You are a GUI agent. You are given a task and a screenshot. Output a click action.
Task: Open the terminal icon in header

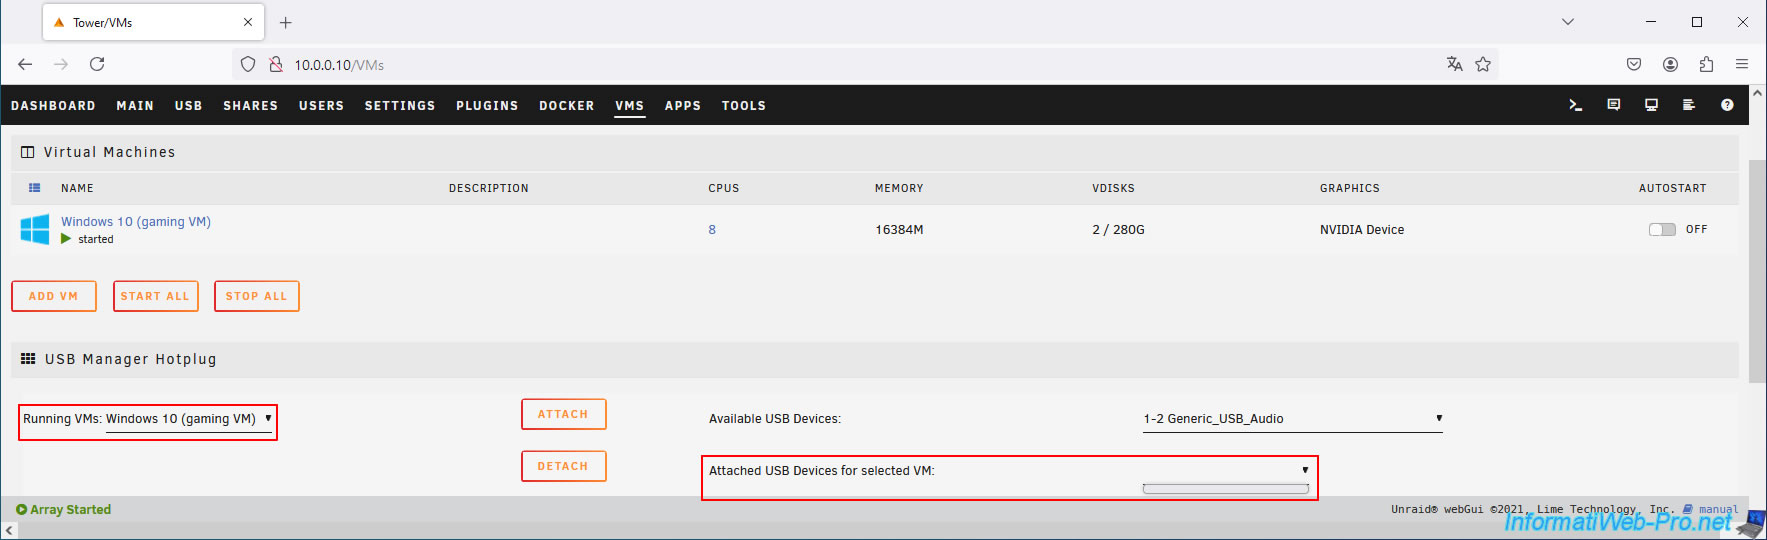[x=1575, y=105]
